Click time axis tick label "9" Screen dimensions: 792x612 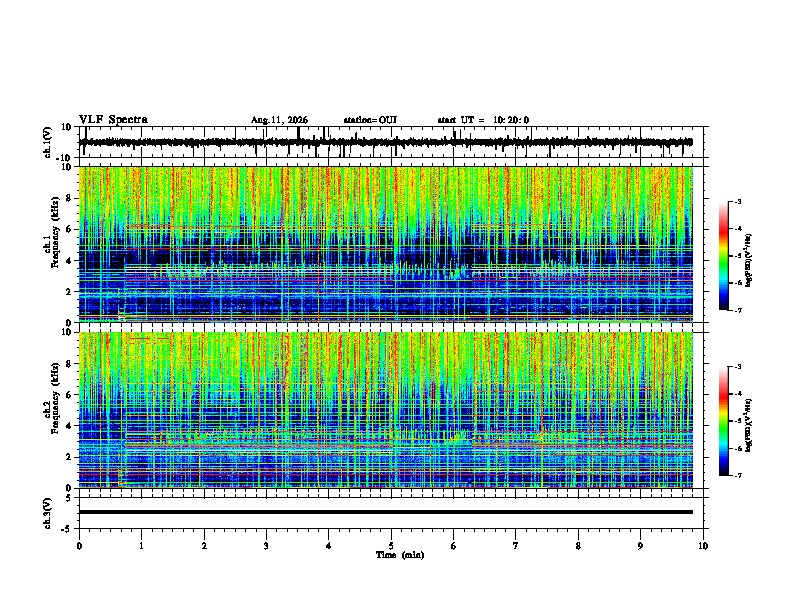[640, 546]
